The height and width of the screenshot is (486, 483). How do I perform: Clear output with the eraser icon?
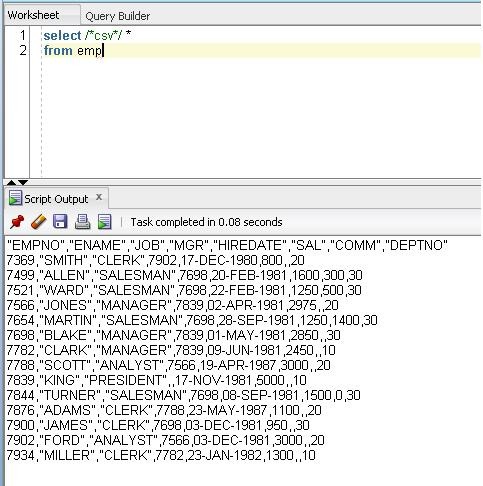click(x=38, y=222)
